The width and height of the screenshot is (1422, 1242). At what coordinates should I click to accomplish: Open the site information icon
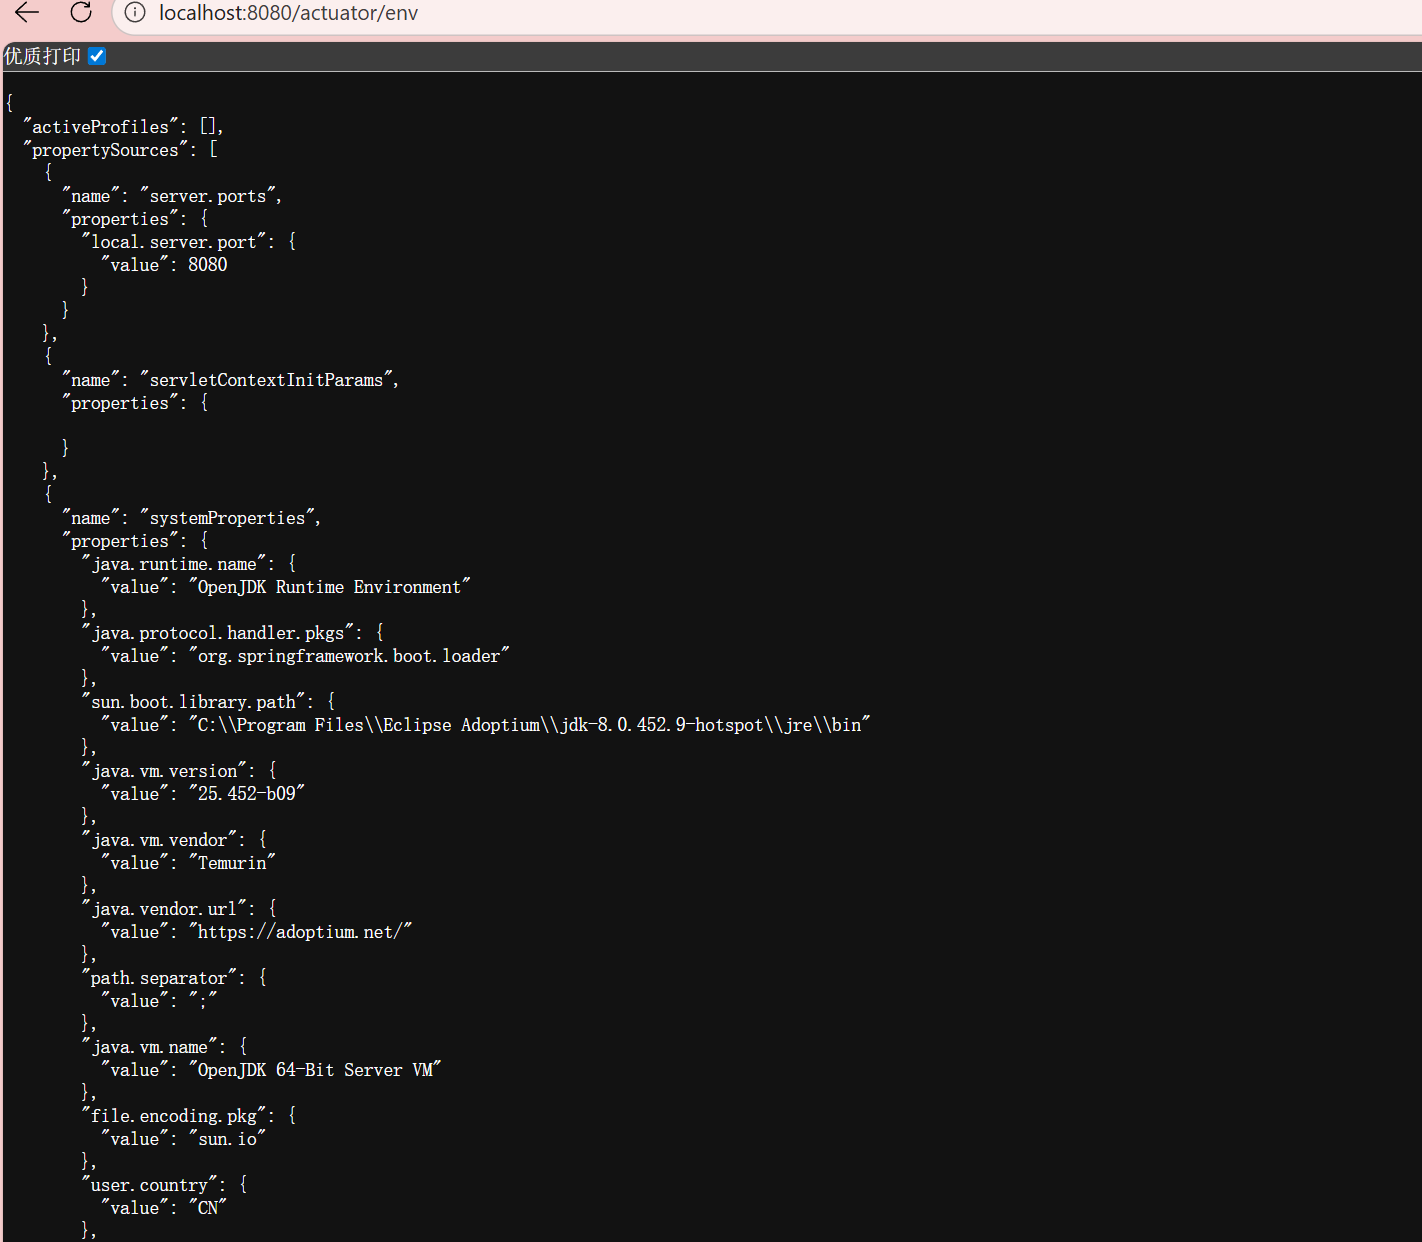135,13
